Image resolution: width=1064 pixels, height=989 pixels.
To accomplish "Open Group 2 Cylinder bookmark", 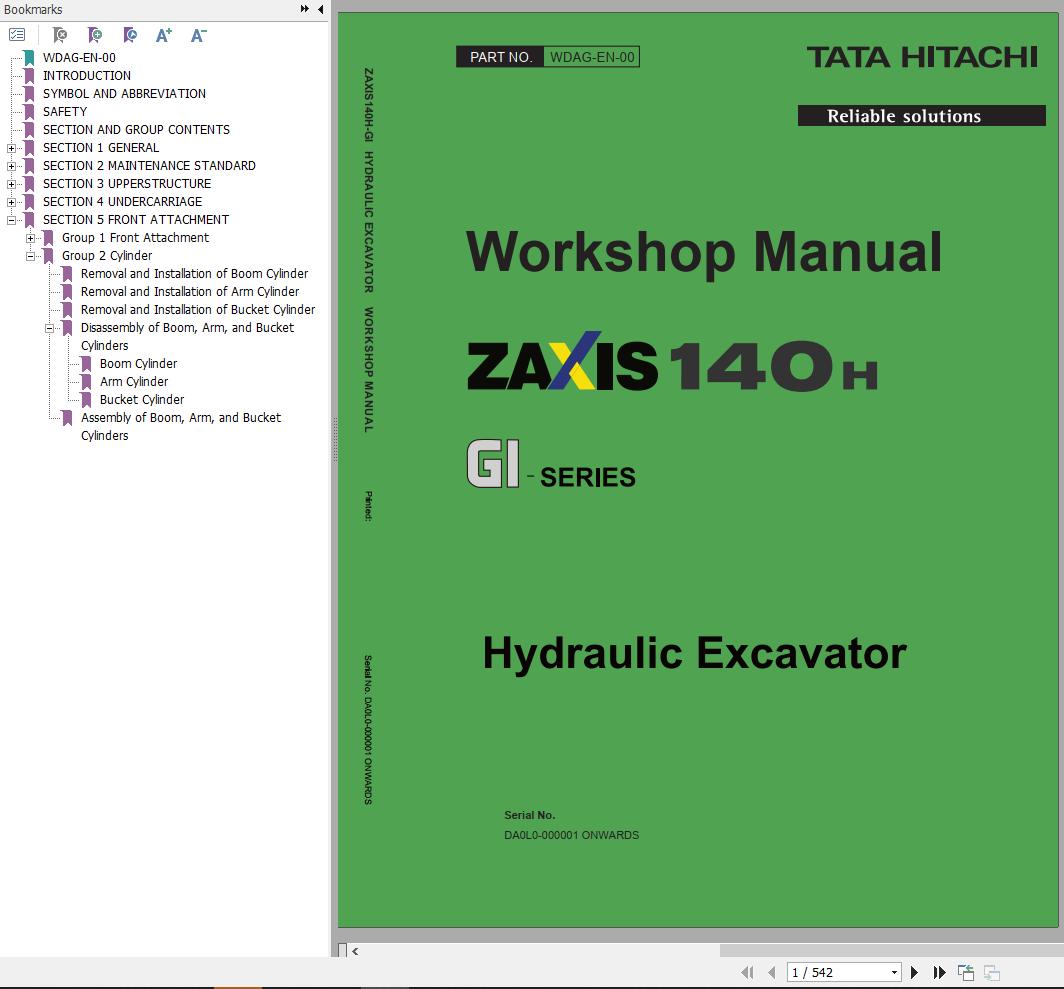I will [x=107, y=255].
